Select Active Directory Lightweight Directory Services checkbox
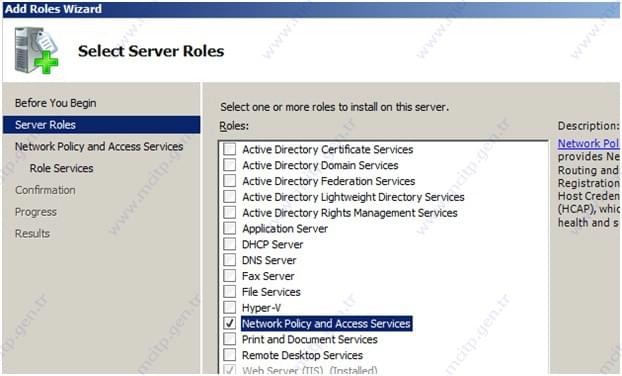622x376 pixels. pos(229,197)
